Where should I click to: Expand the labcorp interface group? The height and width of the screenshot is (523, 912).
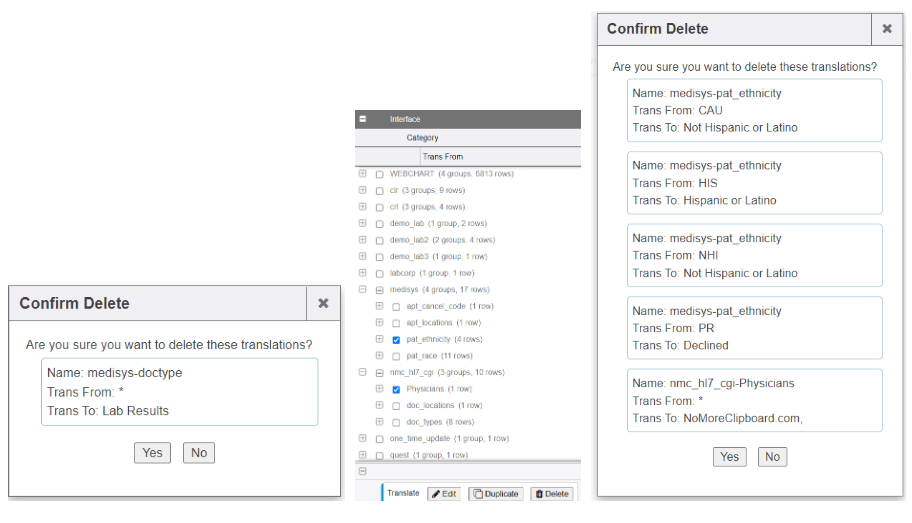coord(362,273)
